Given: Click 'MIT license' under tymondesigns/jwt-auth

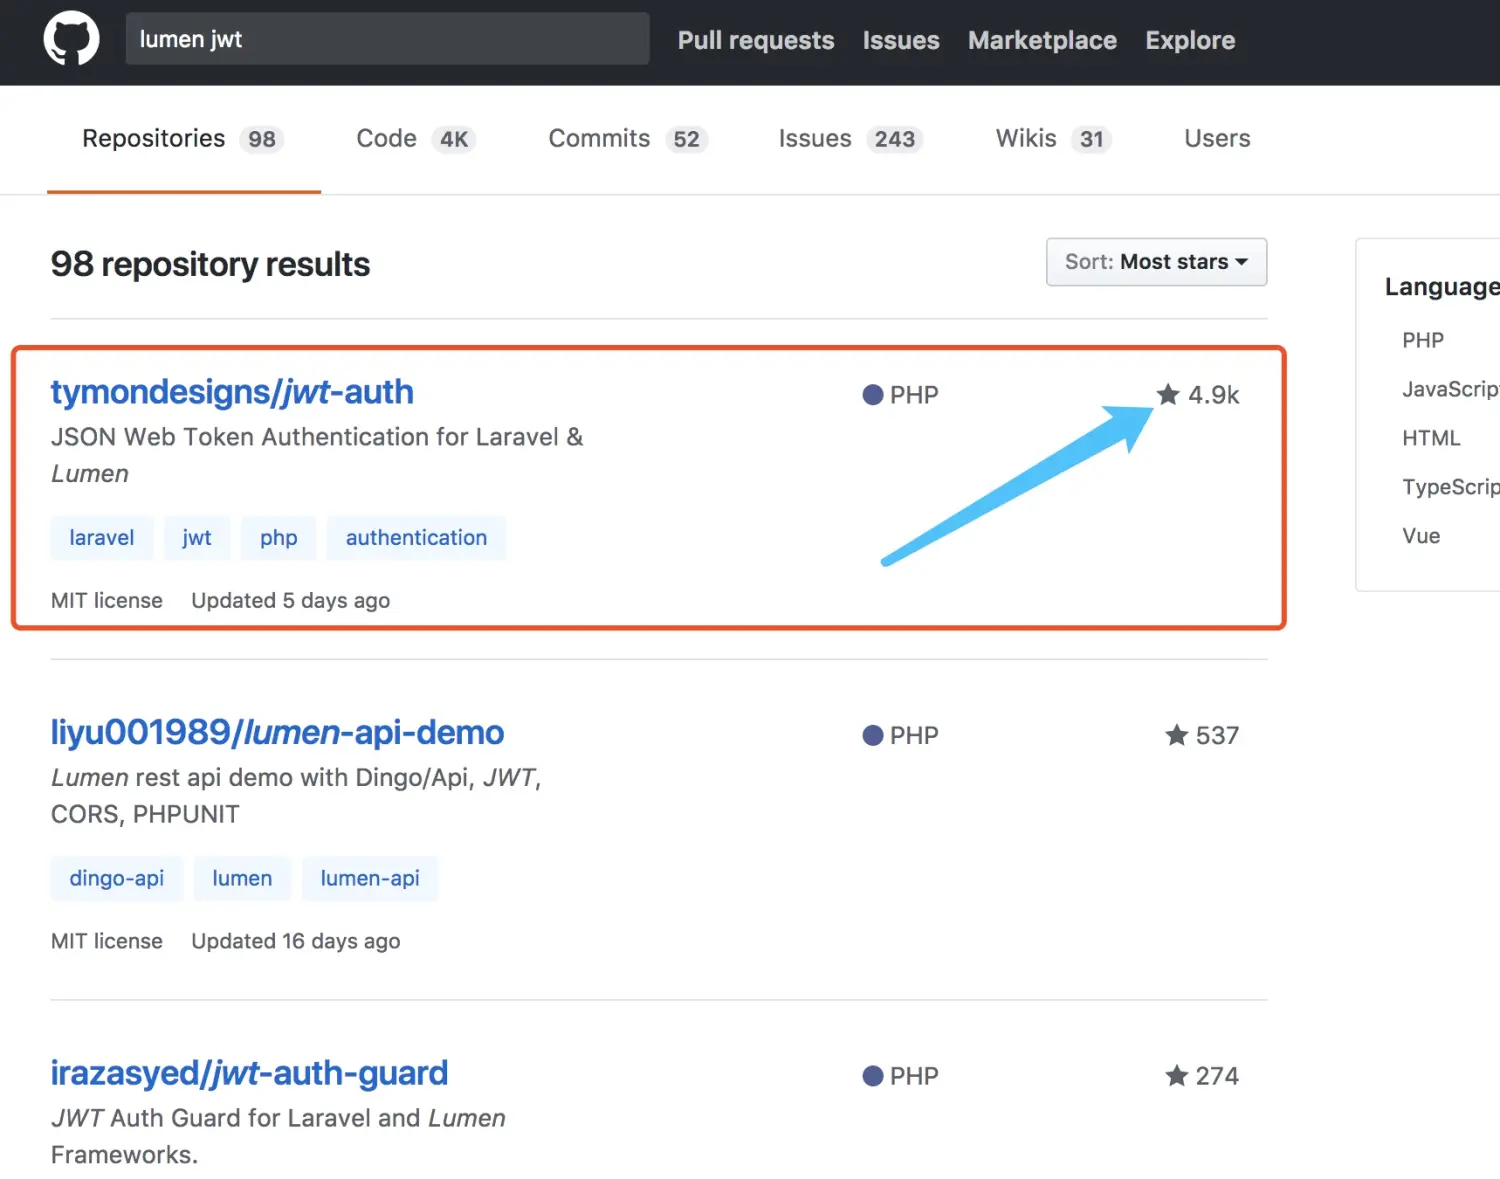Looking at the screenshot, I should click(x=107, y=601).
